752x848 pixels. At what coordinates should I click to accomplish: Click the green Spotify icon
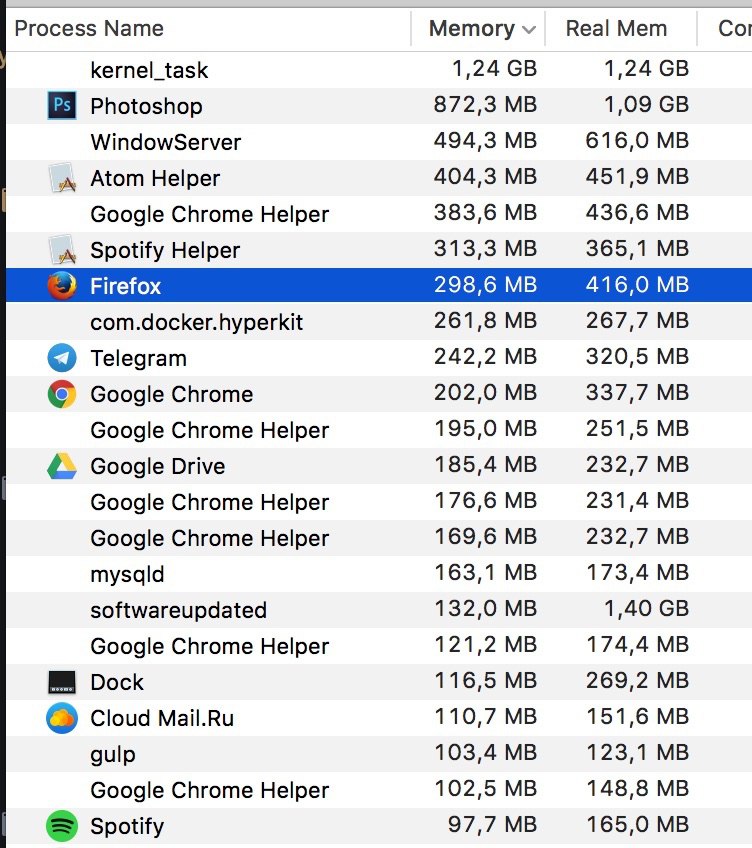tap(62, 826)
